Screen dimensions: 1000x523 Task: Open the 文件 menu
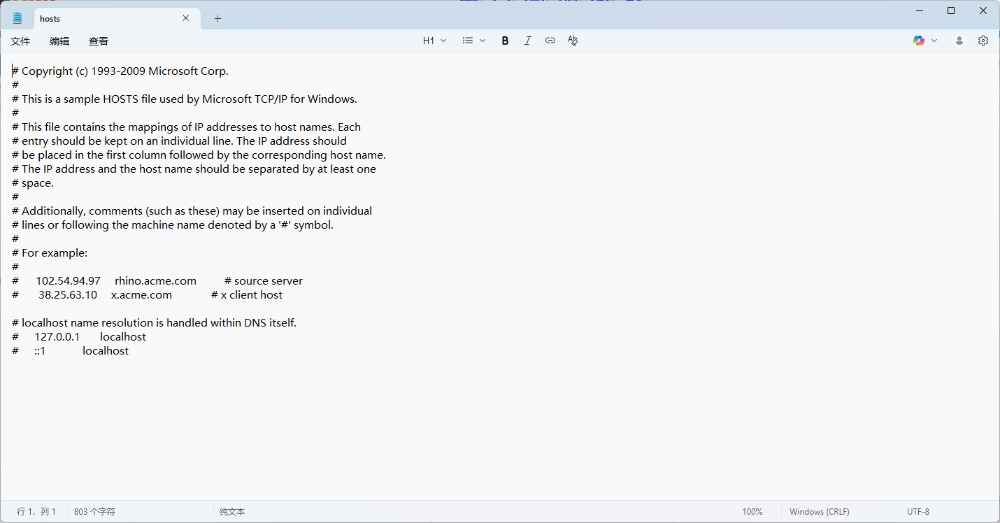coord(20,41)
